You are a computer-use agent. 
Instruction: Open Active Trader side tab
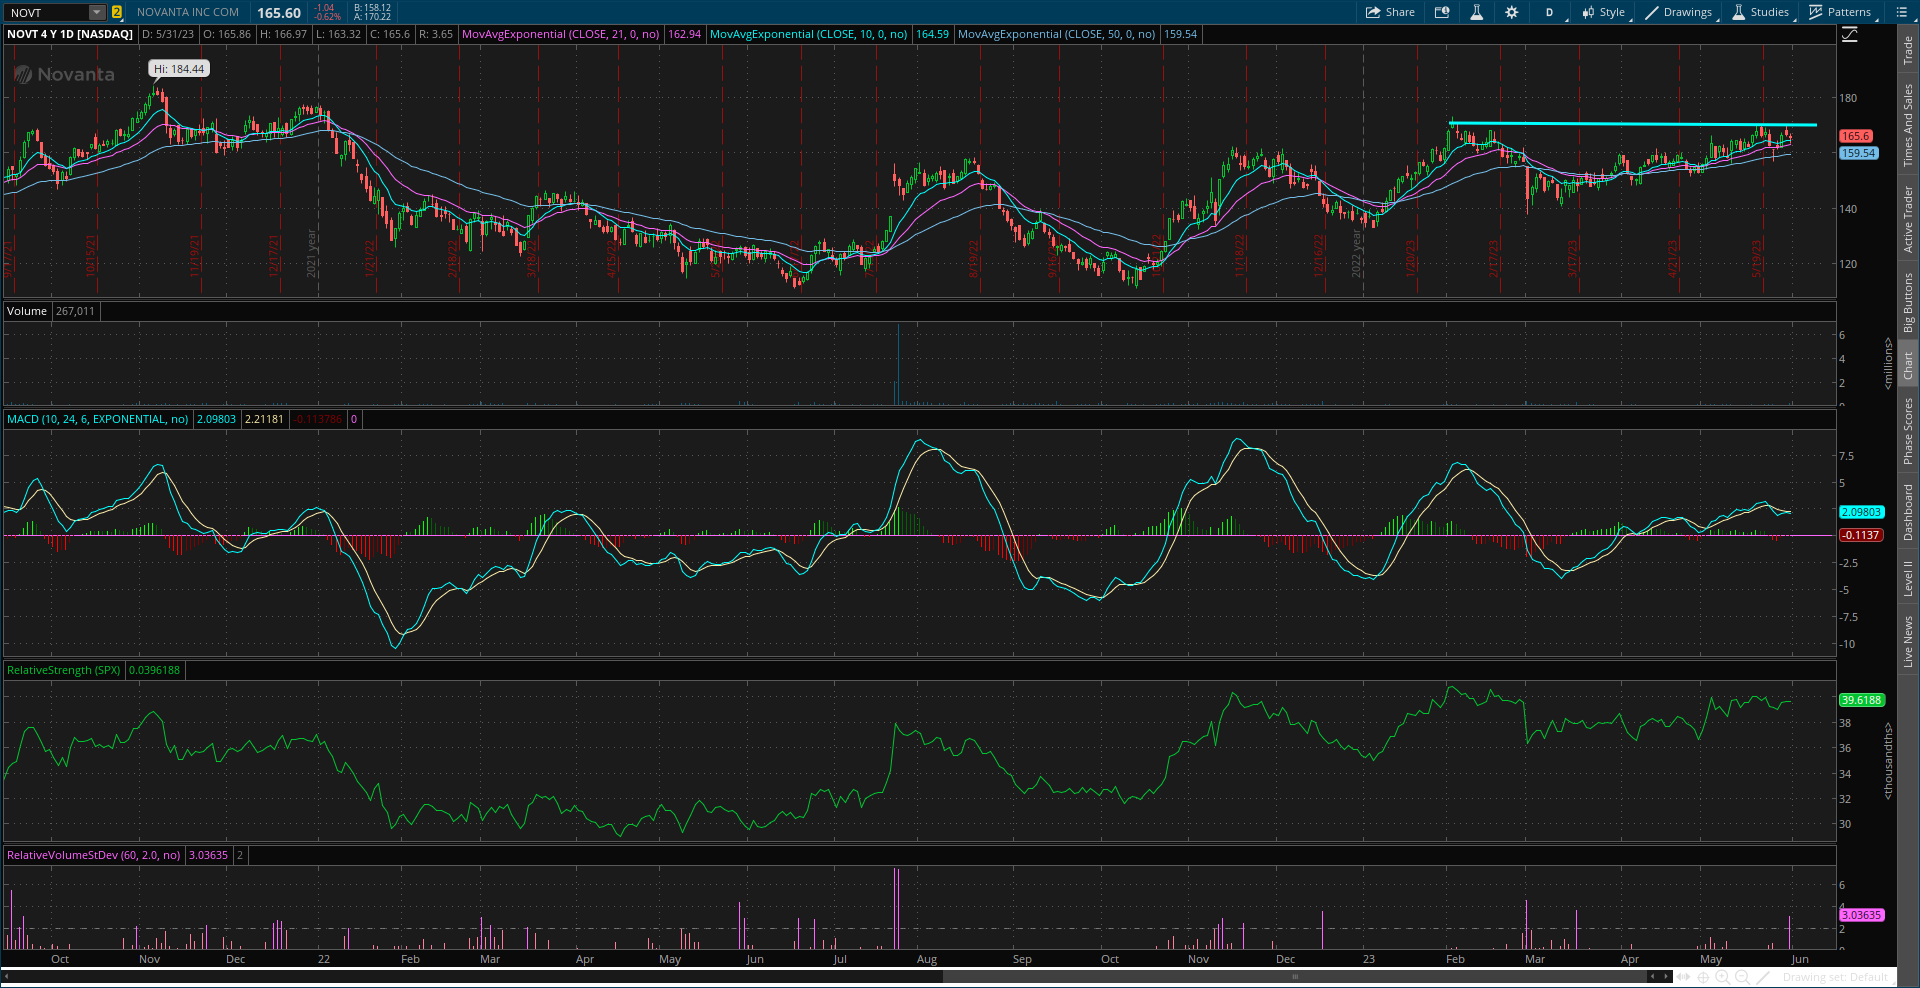(1908, 218)
